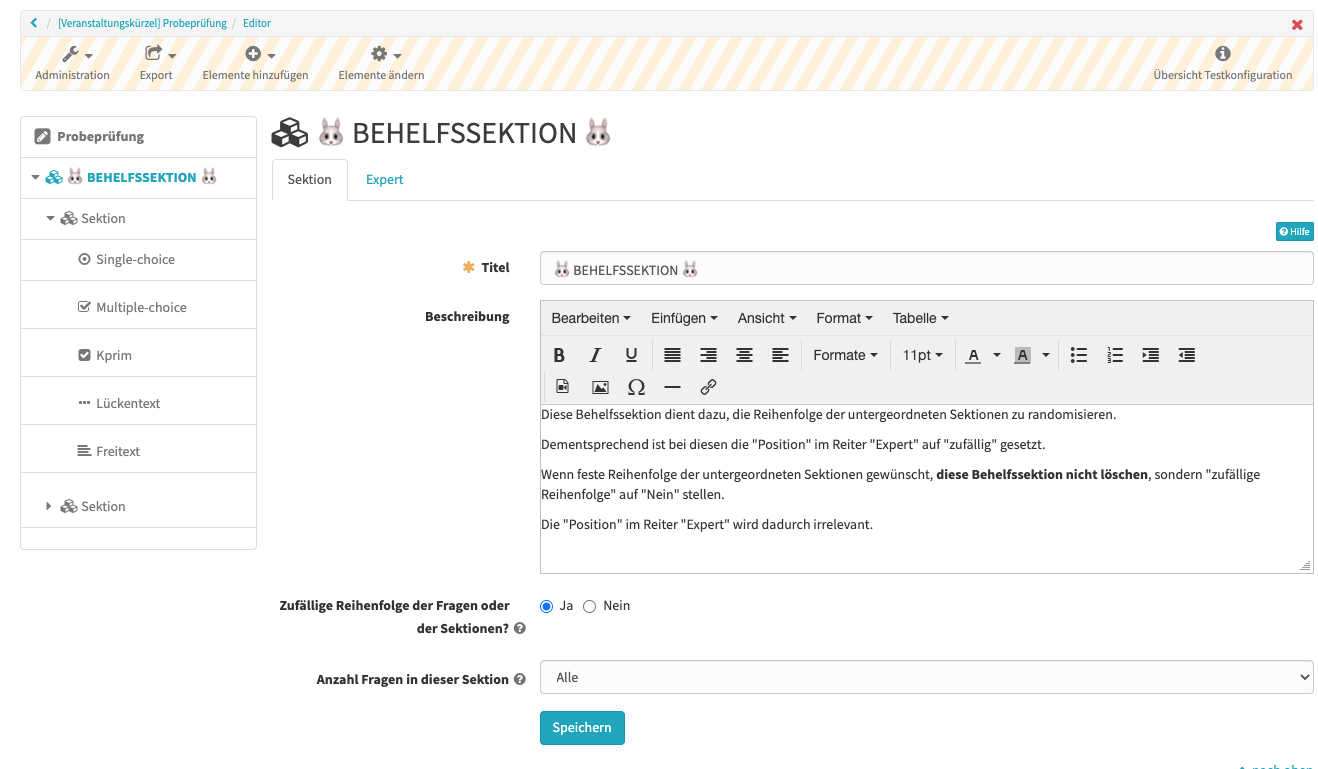Insert a link using the chain icon

tap(709, 386)
